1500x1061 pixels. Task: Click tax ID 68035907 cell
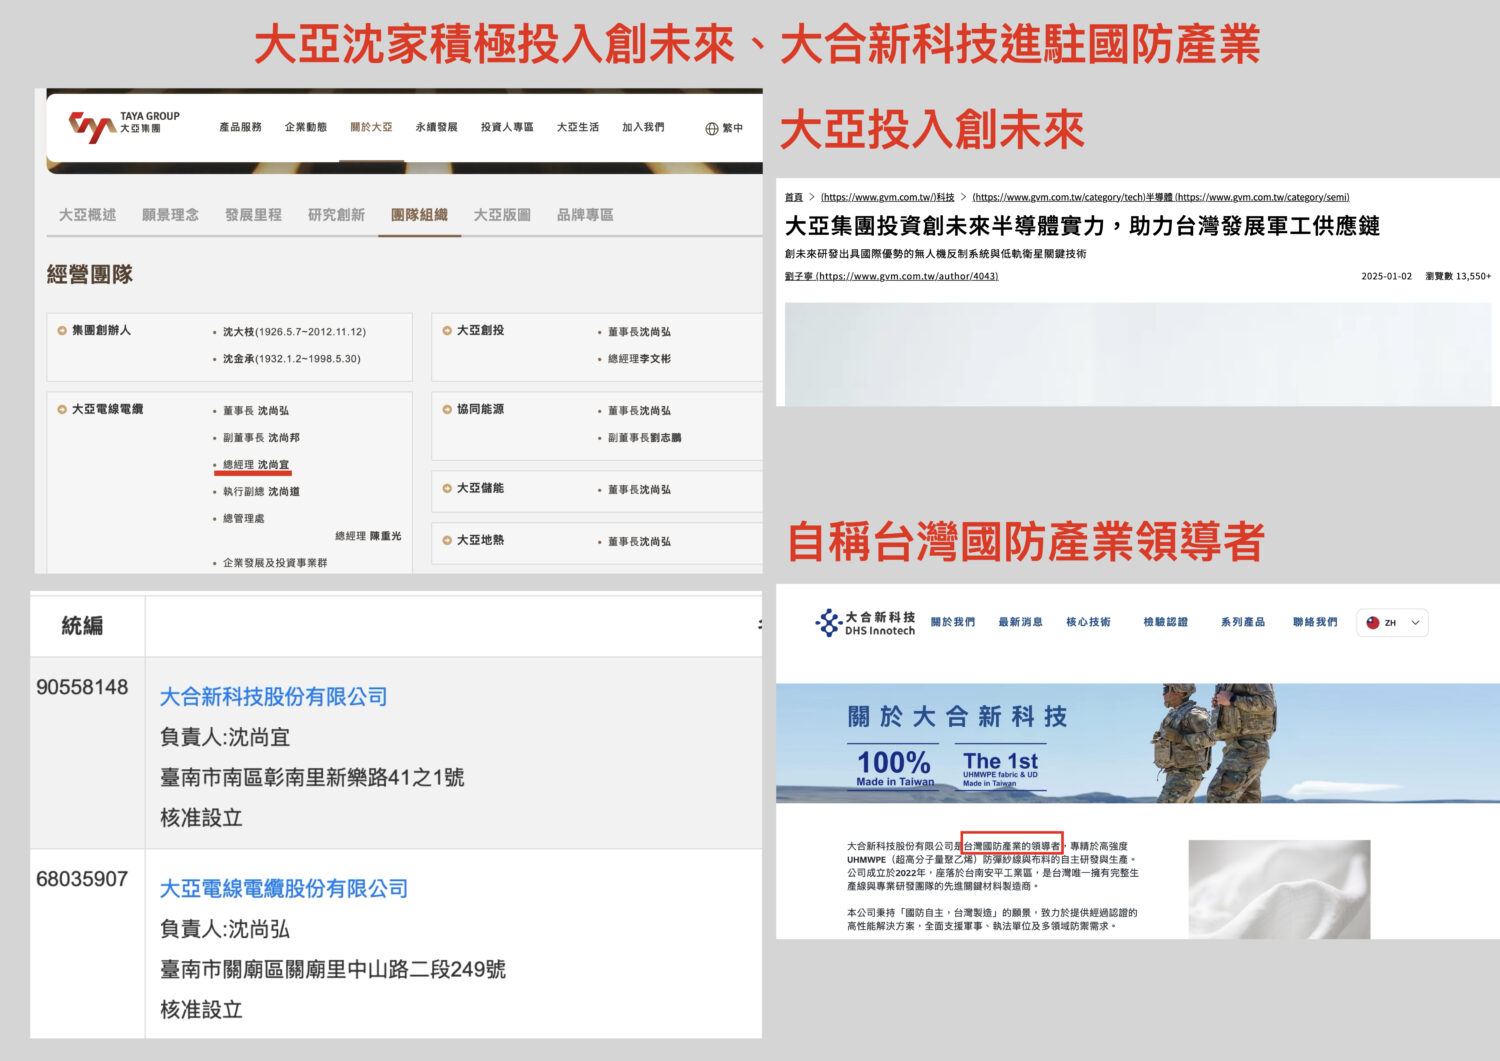(x=82, y=880)
